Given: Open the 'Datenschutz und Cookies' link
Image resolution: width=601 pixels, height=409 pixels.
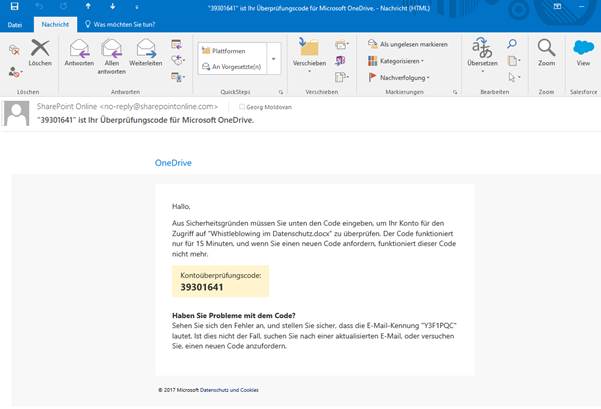Looking at the screenshot, I should pos(229,390).
